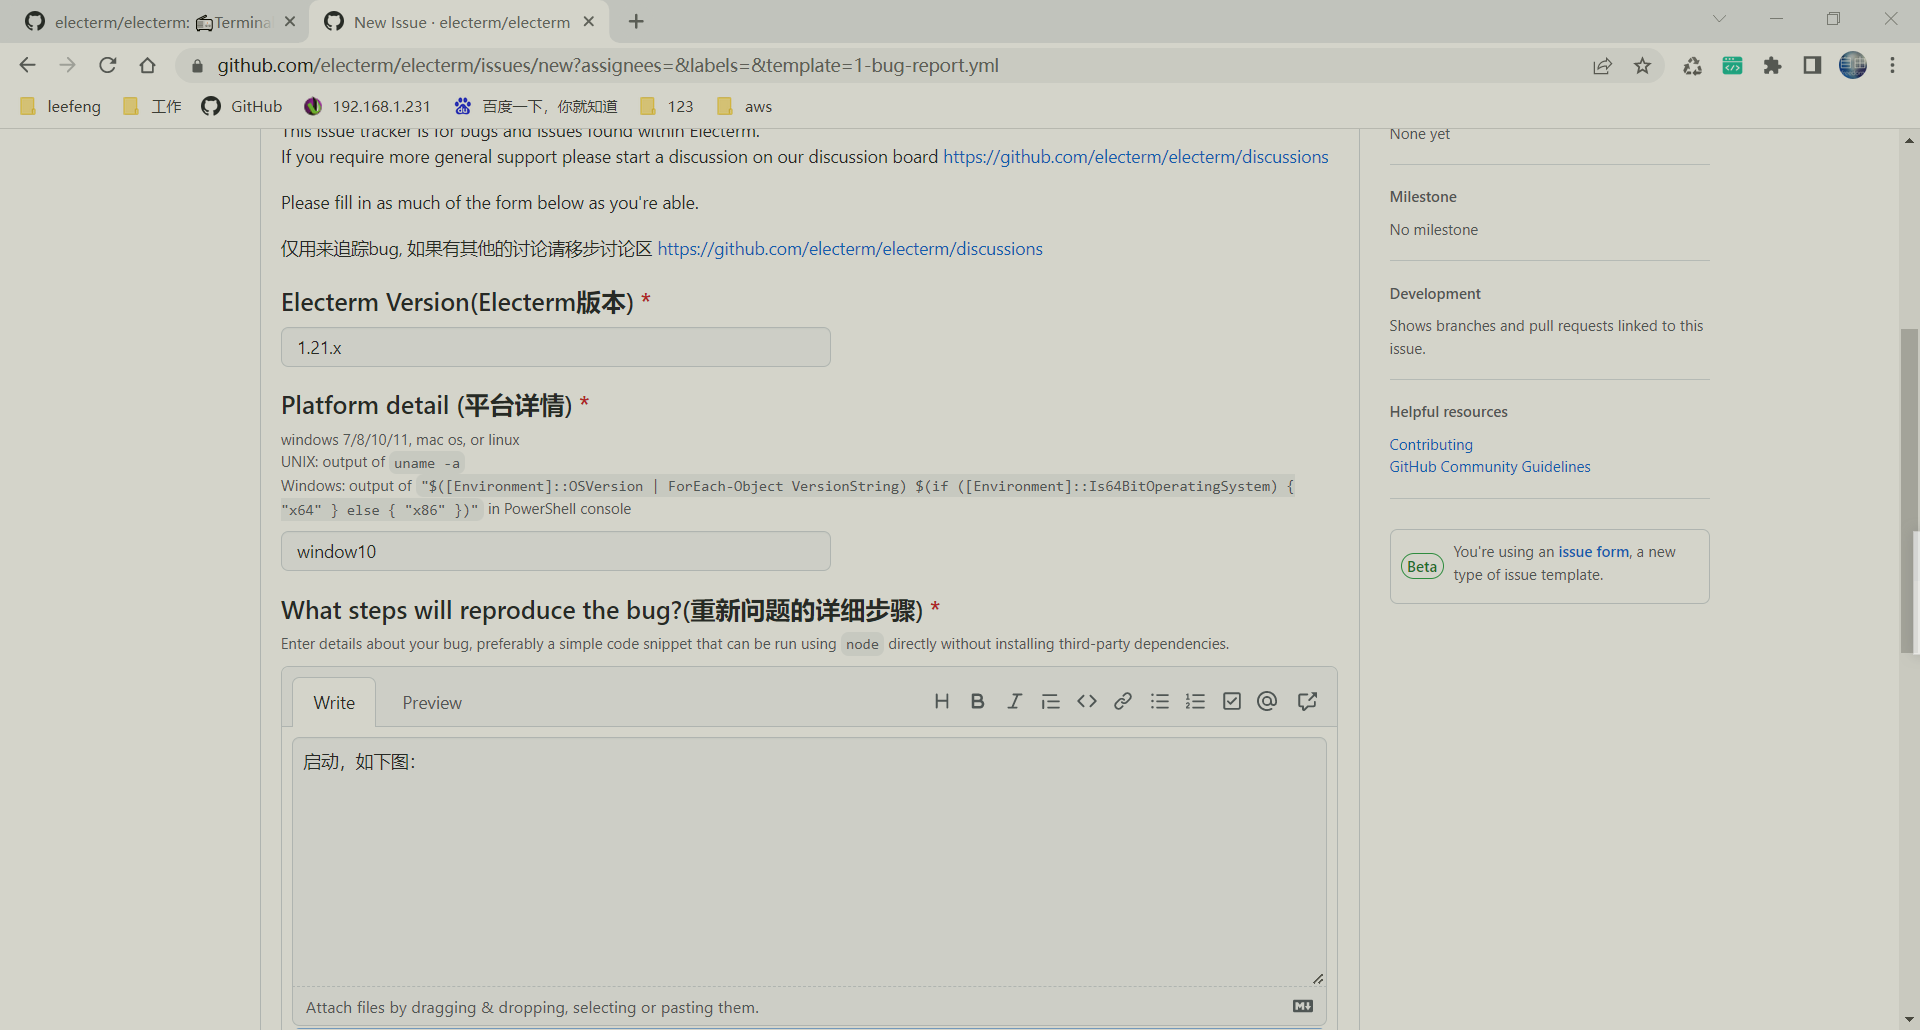
Task: Insert a numbered list
Action: click(1195, 701)
